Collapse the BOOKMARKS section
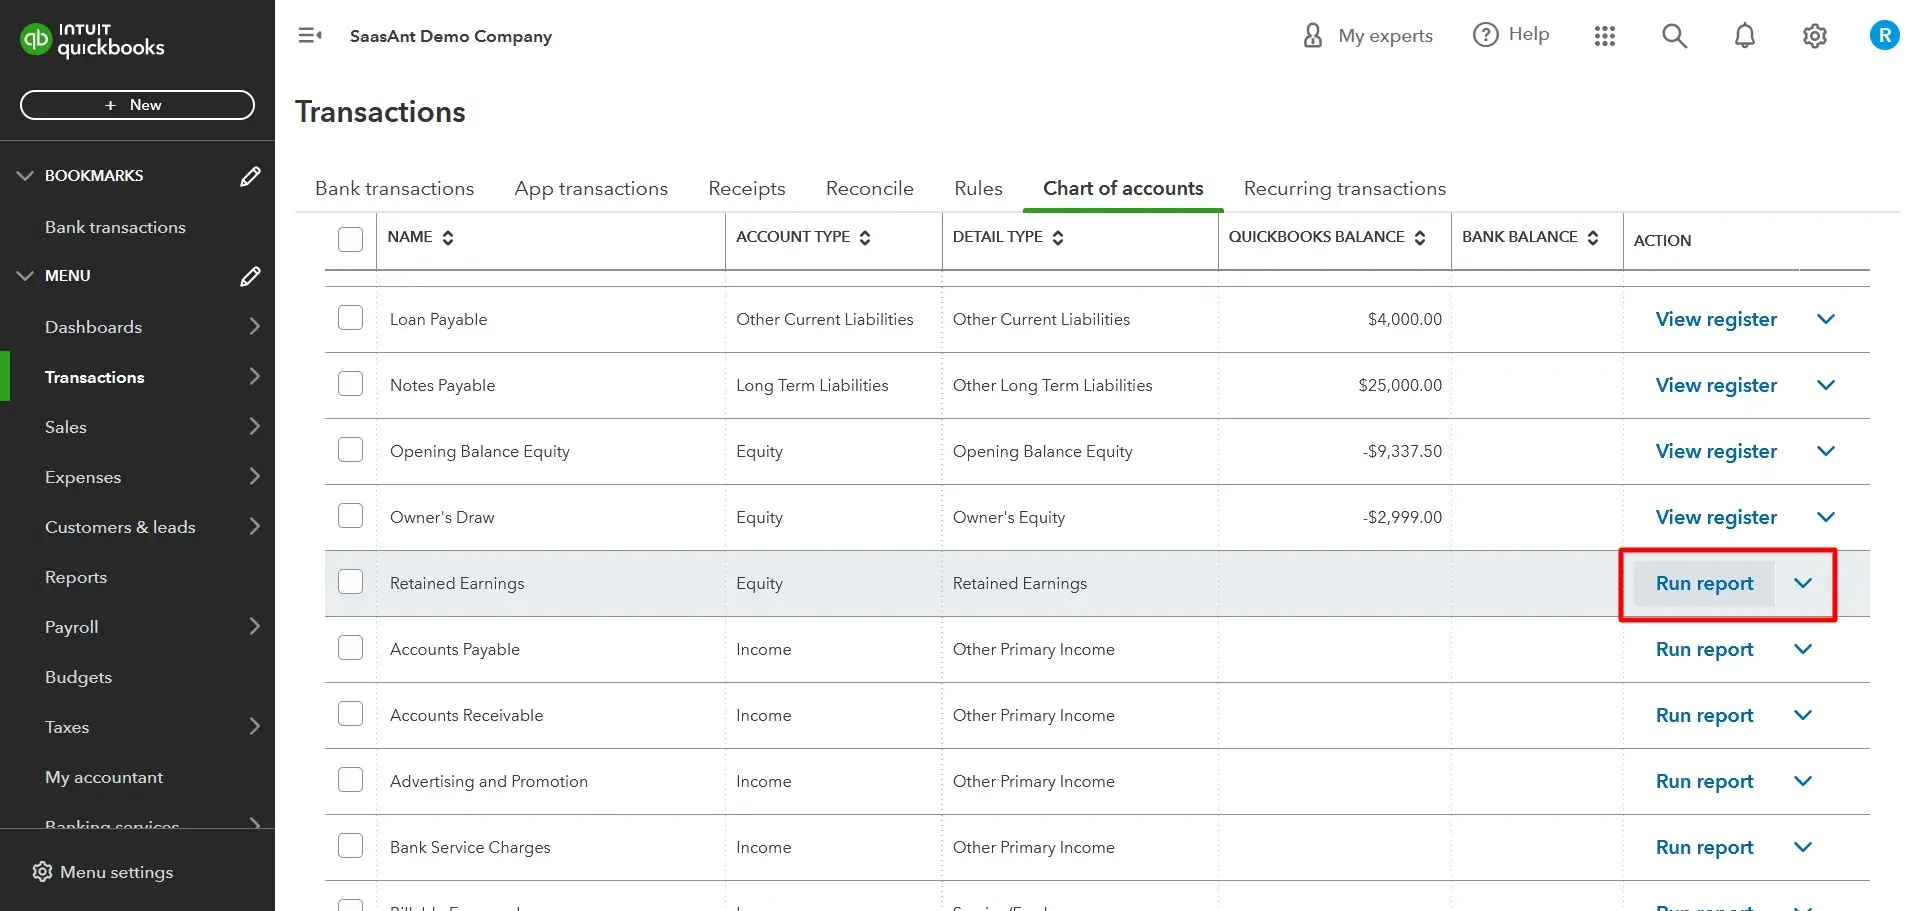The height and width of the screenshot is (911, 1911). coord(25,176)
